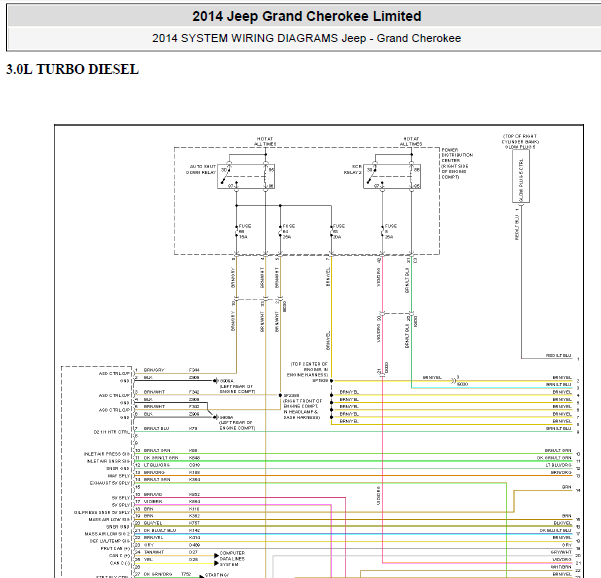
Task: Click the 'SCR RELAY 2' label
Action: 353,169
